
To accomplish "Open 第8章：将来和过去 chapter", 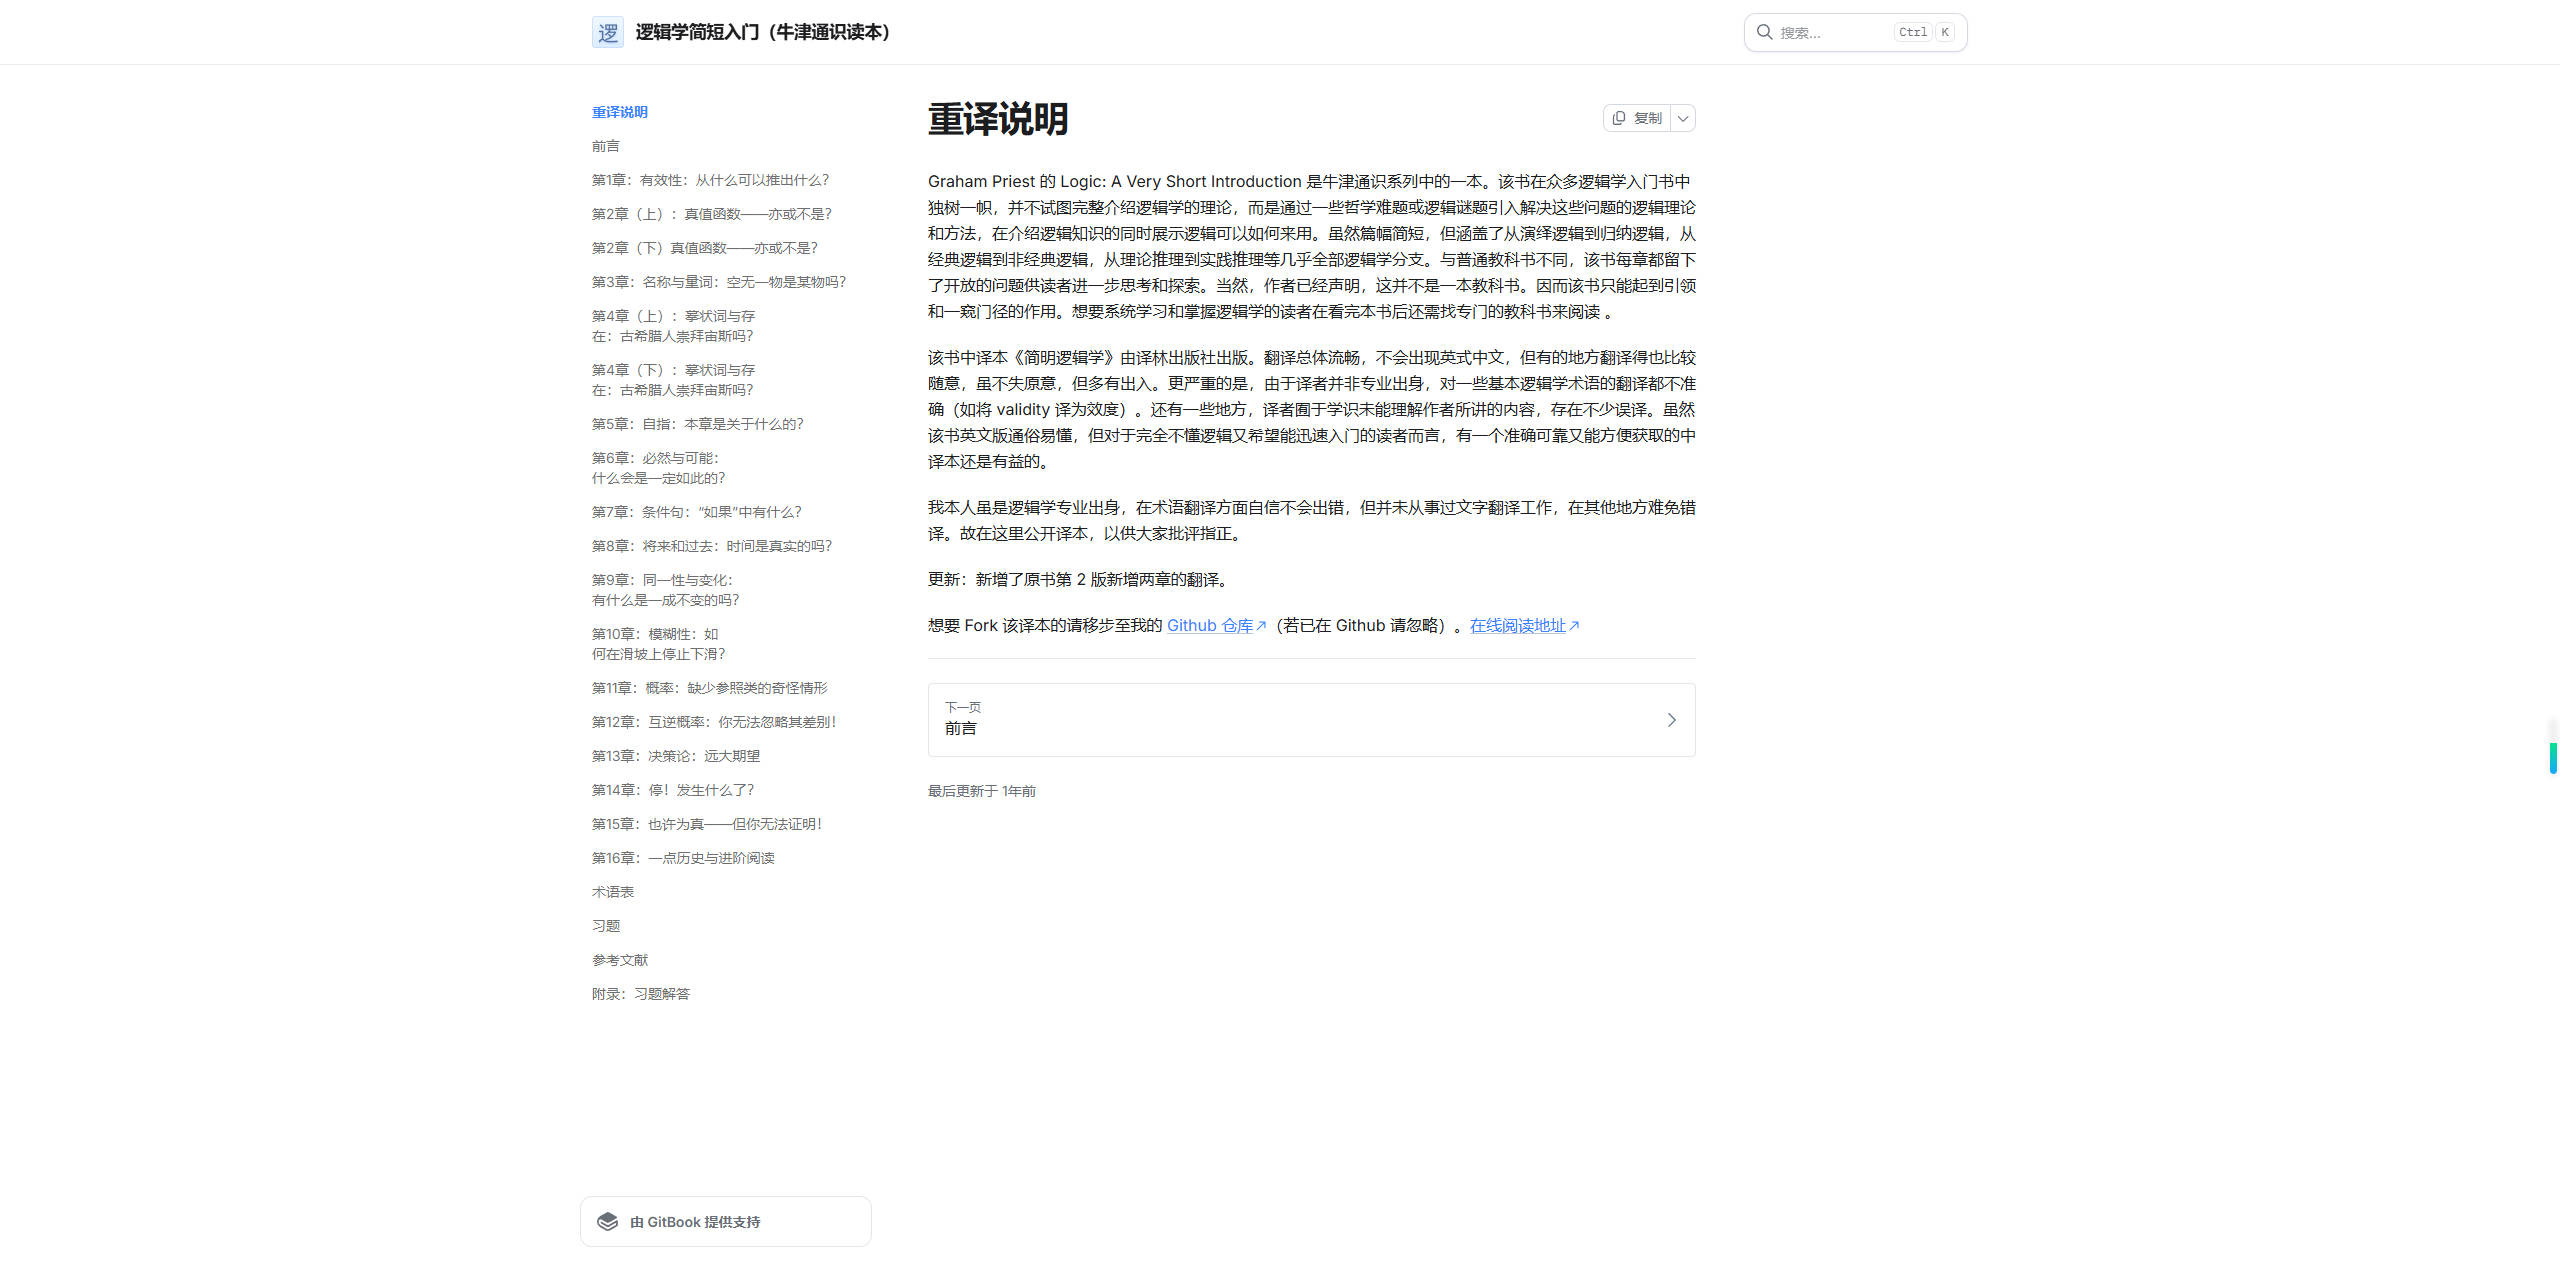I will coord(711,546).
